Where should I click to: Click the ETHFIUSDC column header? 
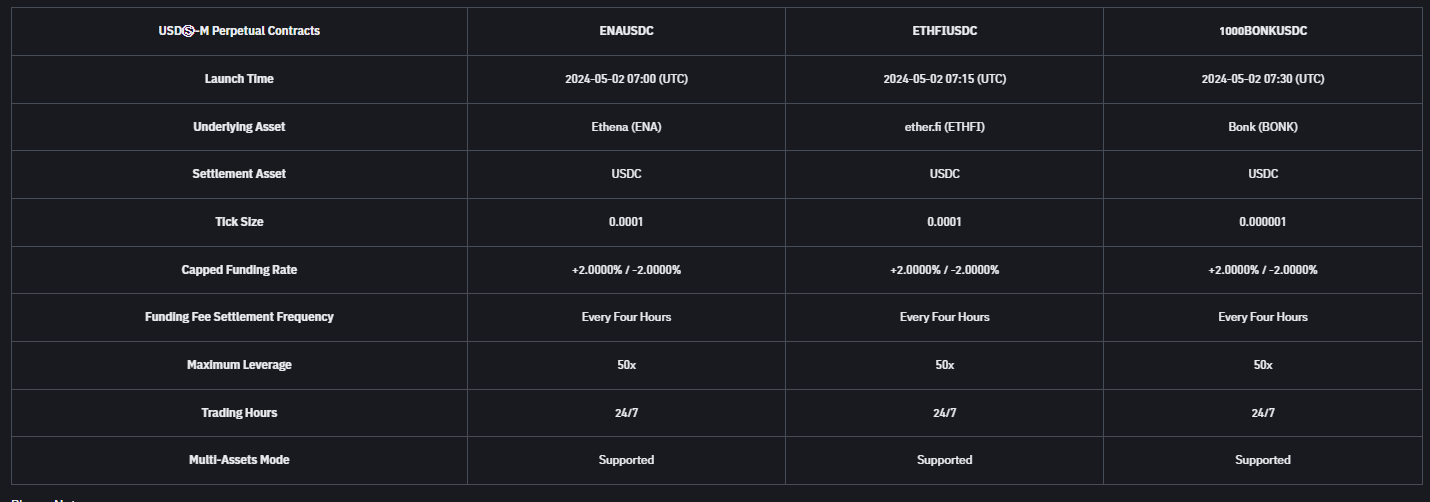click(x=944, y=31)
